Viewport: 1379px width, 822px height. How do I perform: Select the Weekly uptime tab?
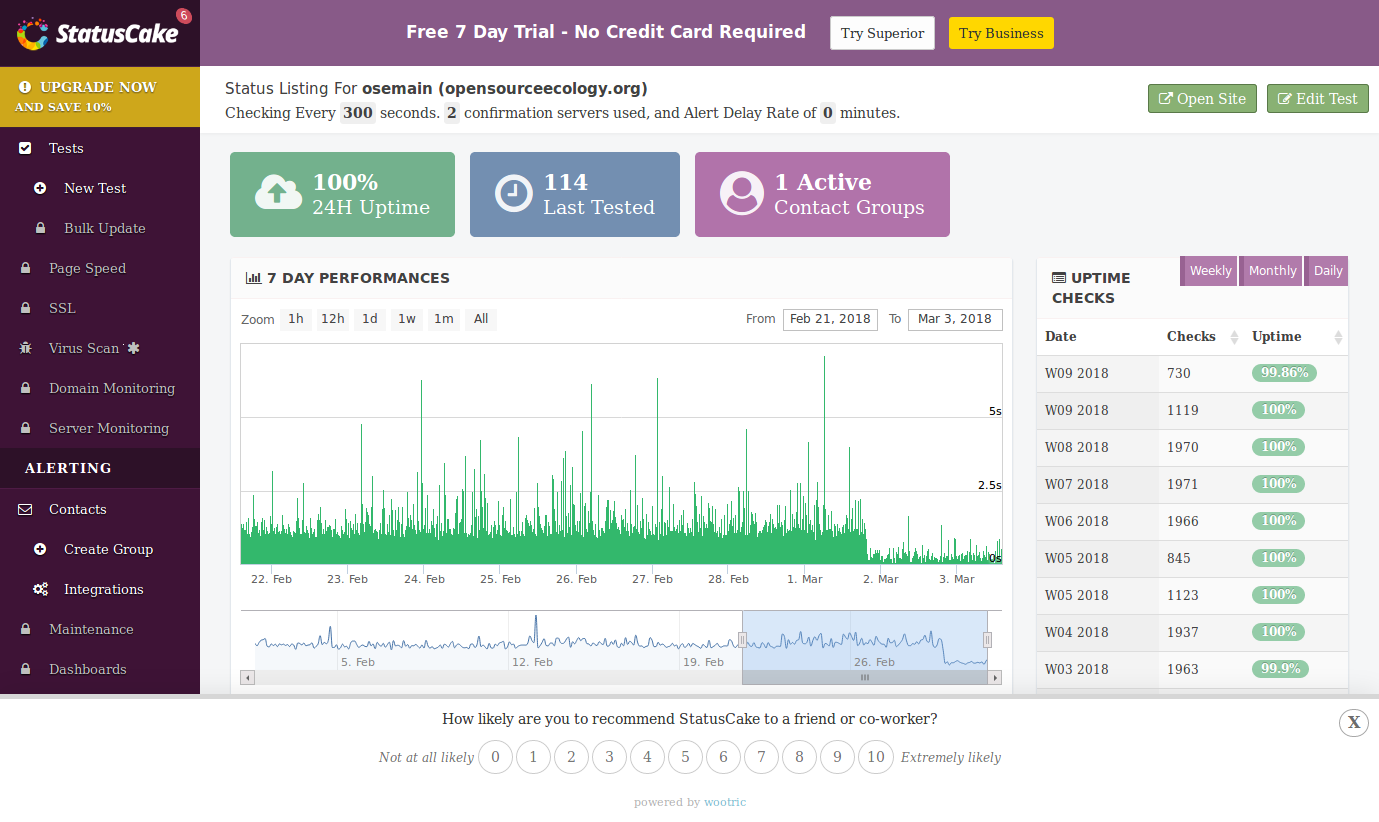pyautogui.click(x=1210, y=271)
